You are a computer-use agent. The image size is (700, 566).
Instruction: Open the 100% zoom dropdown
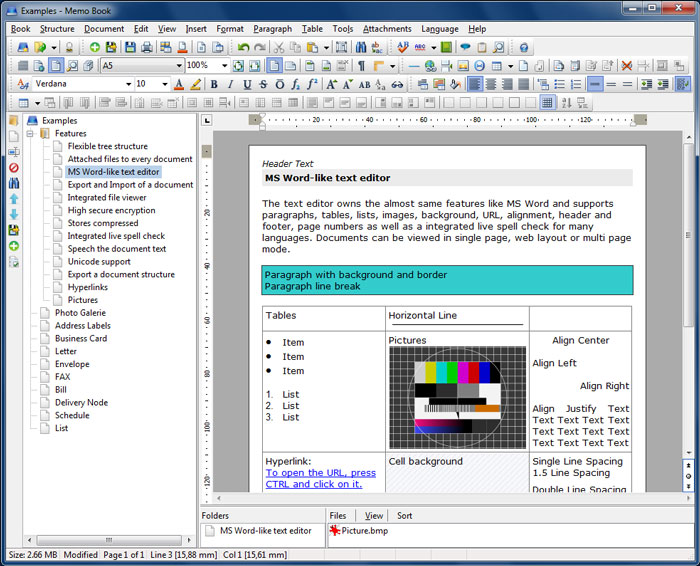(224, 66)
